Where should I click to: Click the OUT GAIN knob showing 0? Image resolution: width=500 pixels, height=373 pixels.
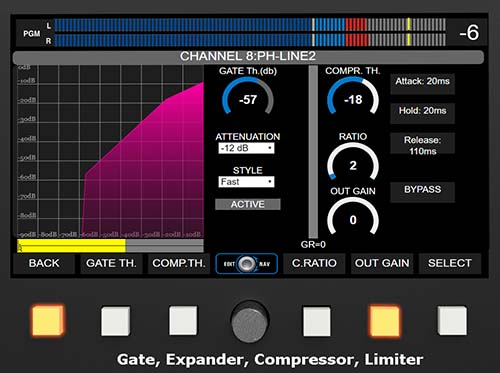(353, 219)
